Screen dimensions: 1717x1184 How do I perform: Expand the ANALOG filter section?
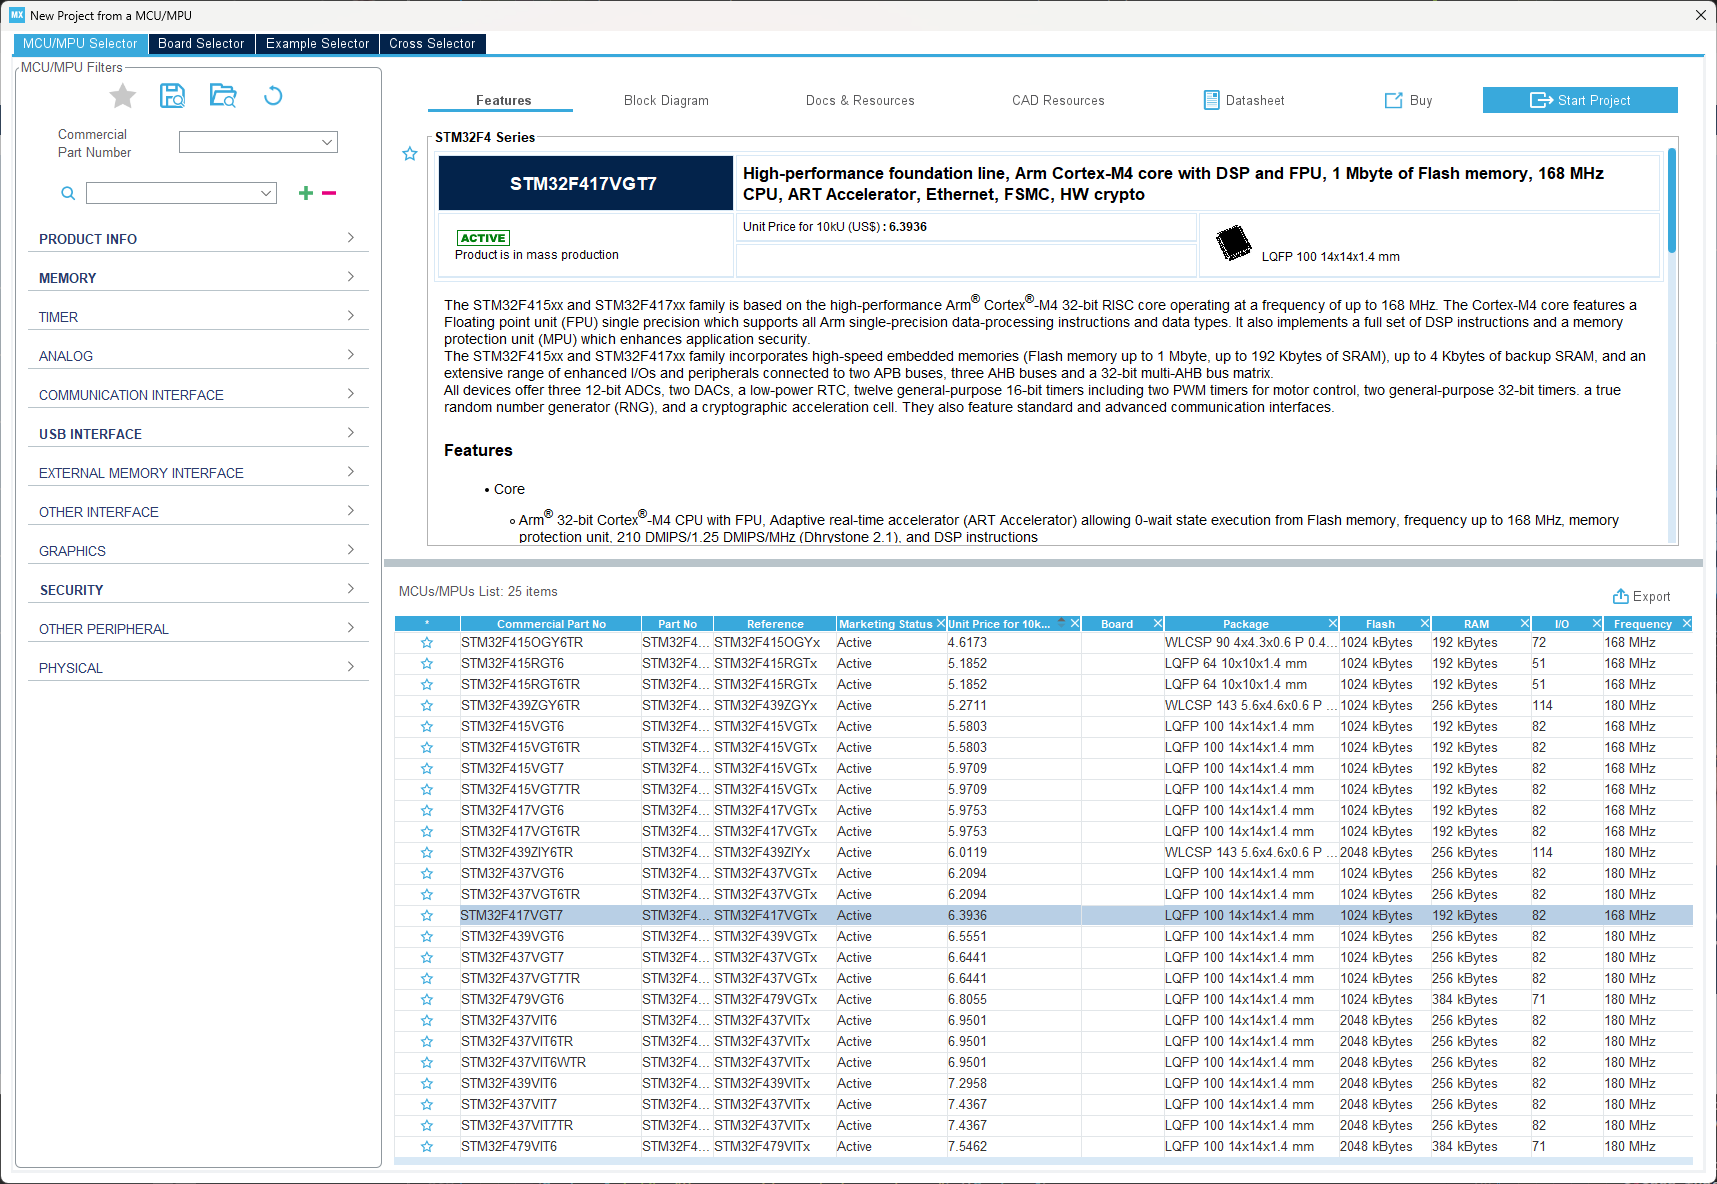tap(198, 356)
